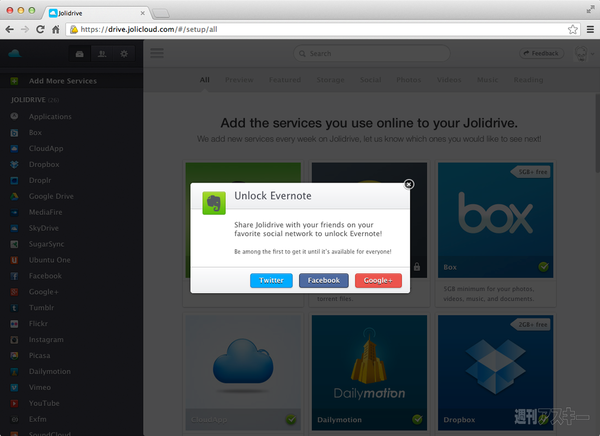Reload the page in browser

[x=40, y=29]
